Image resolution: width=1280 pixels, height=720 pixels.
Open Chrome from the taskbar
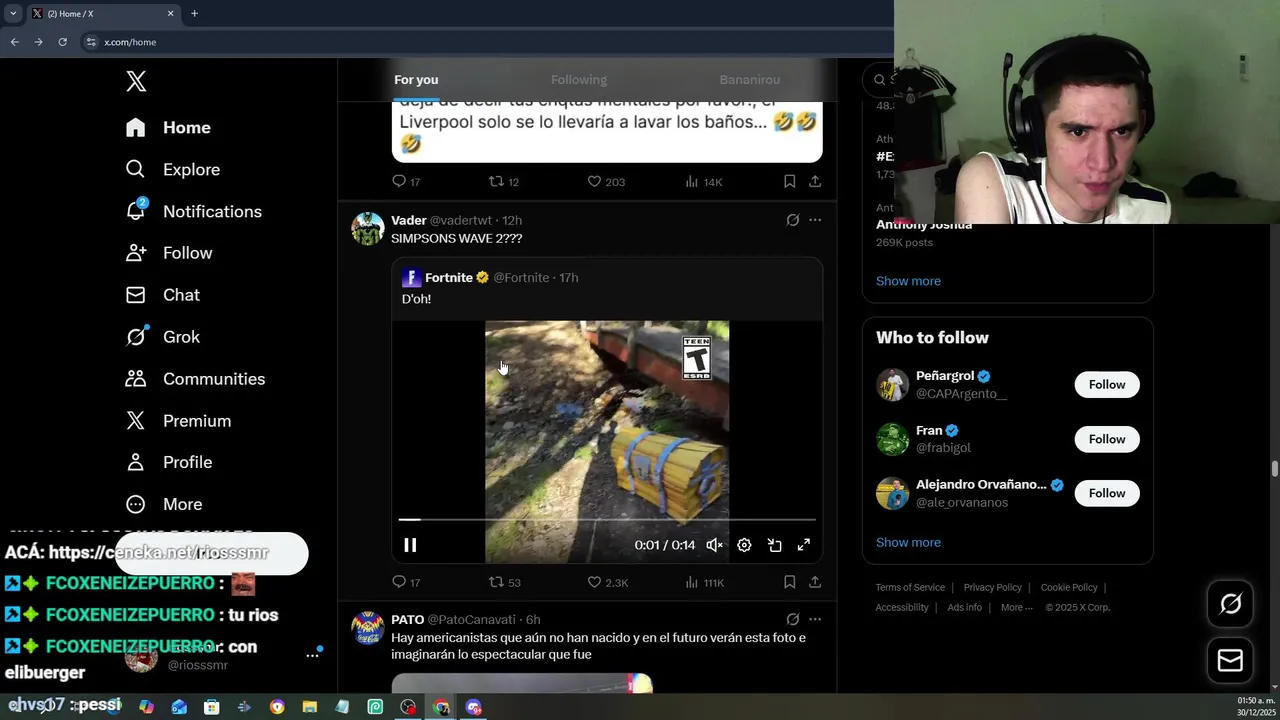click(x=441, y=707)
